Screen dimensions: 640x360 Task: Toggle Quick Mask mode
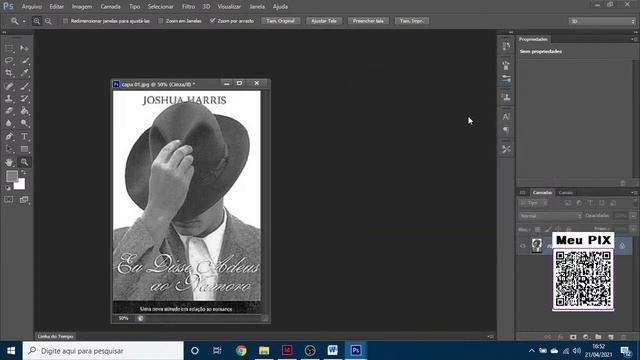[9, 200]
